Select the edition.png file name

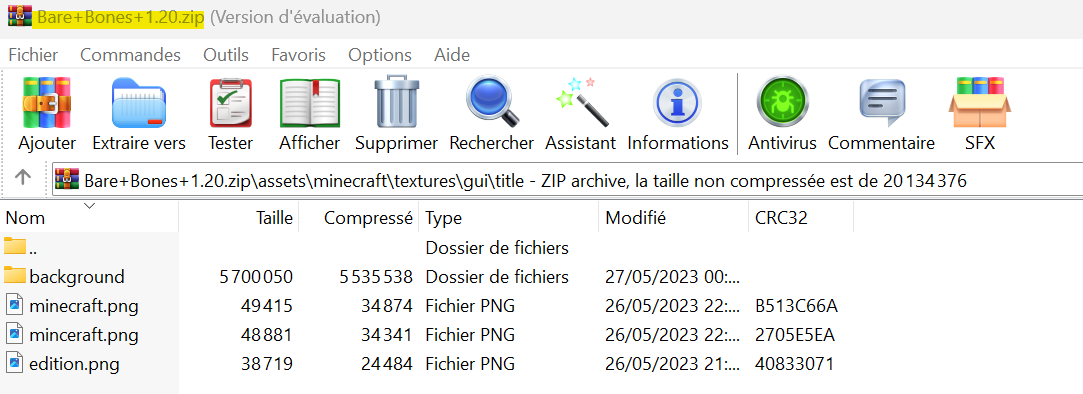coord(75,364)
